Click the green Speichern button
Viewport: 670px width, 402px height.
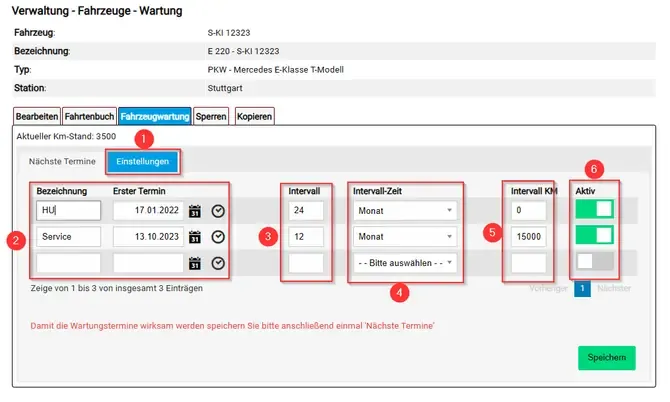click(x=607, y=358)
